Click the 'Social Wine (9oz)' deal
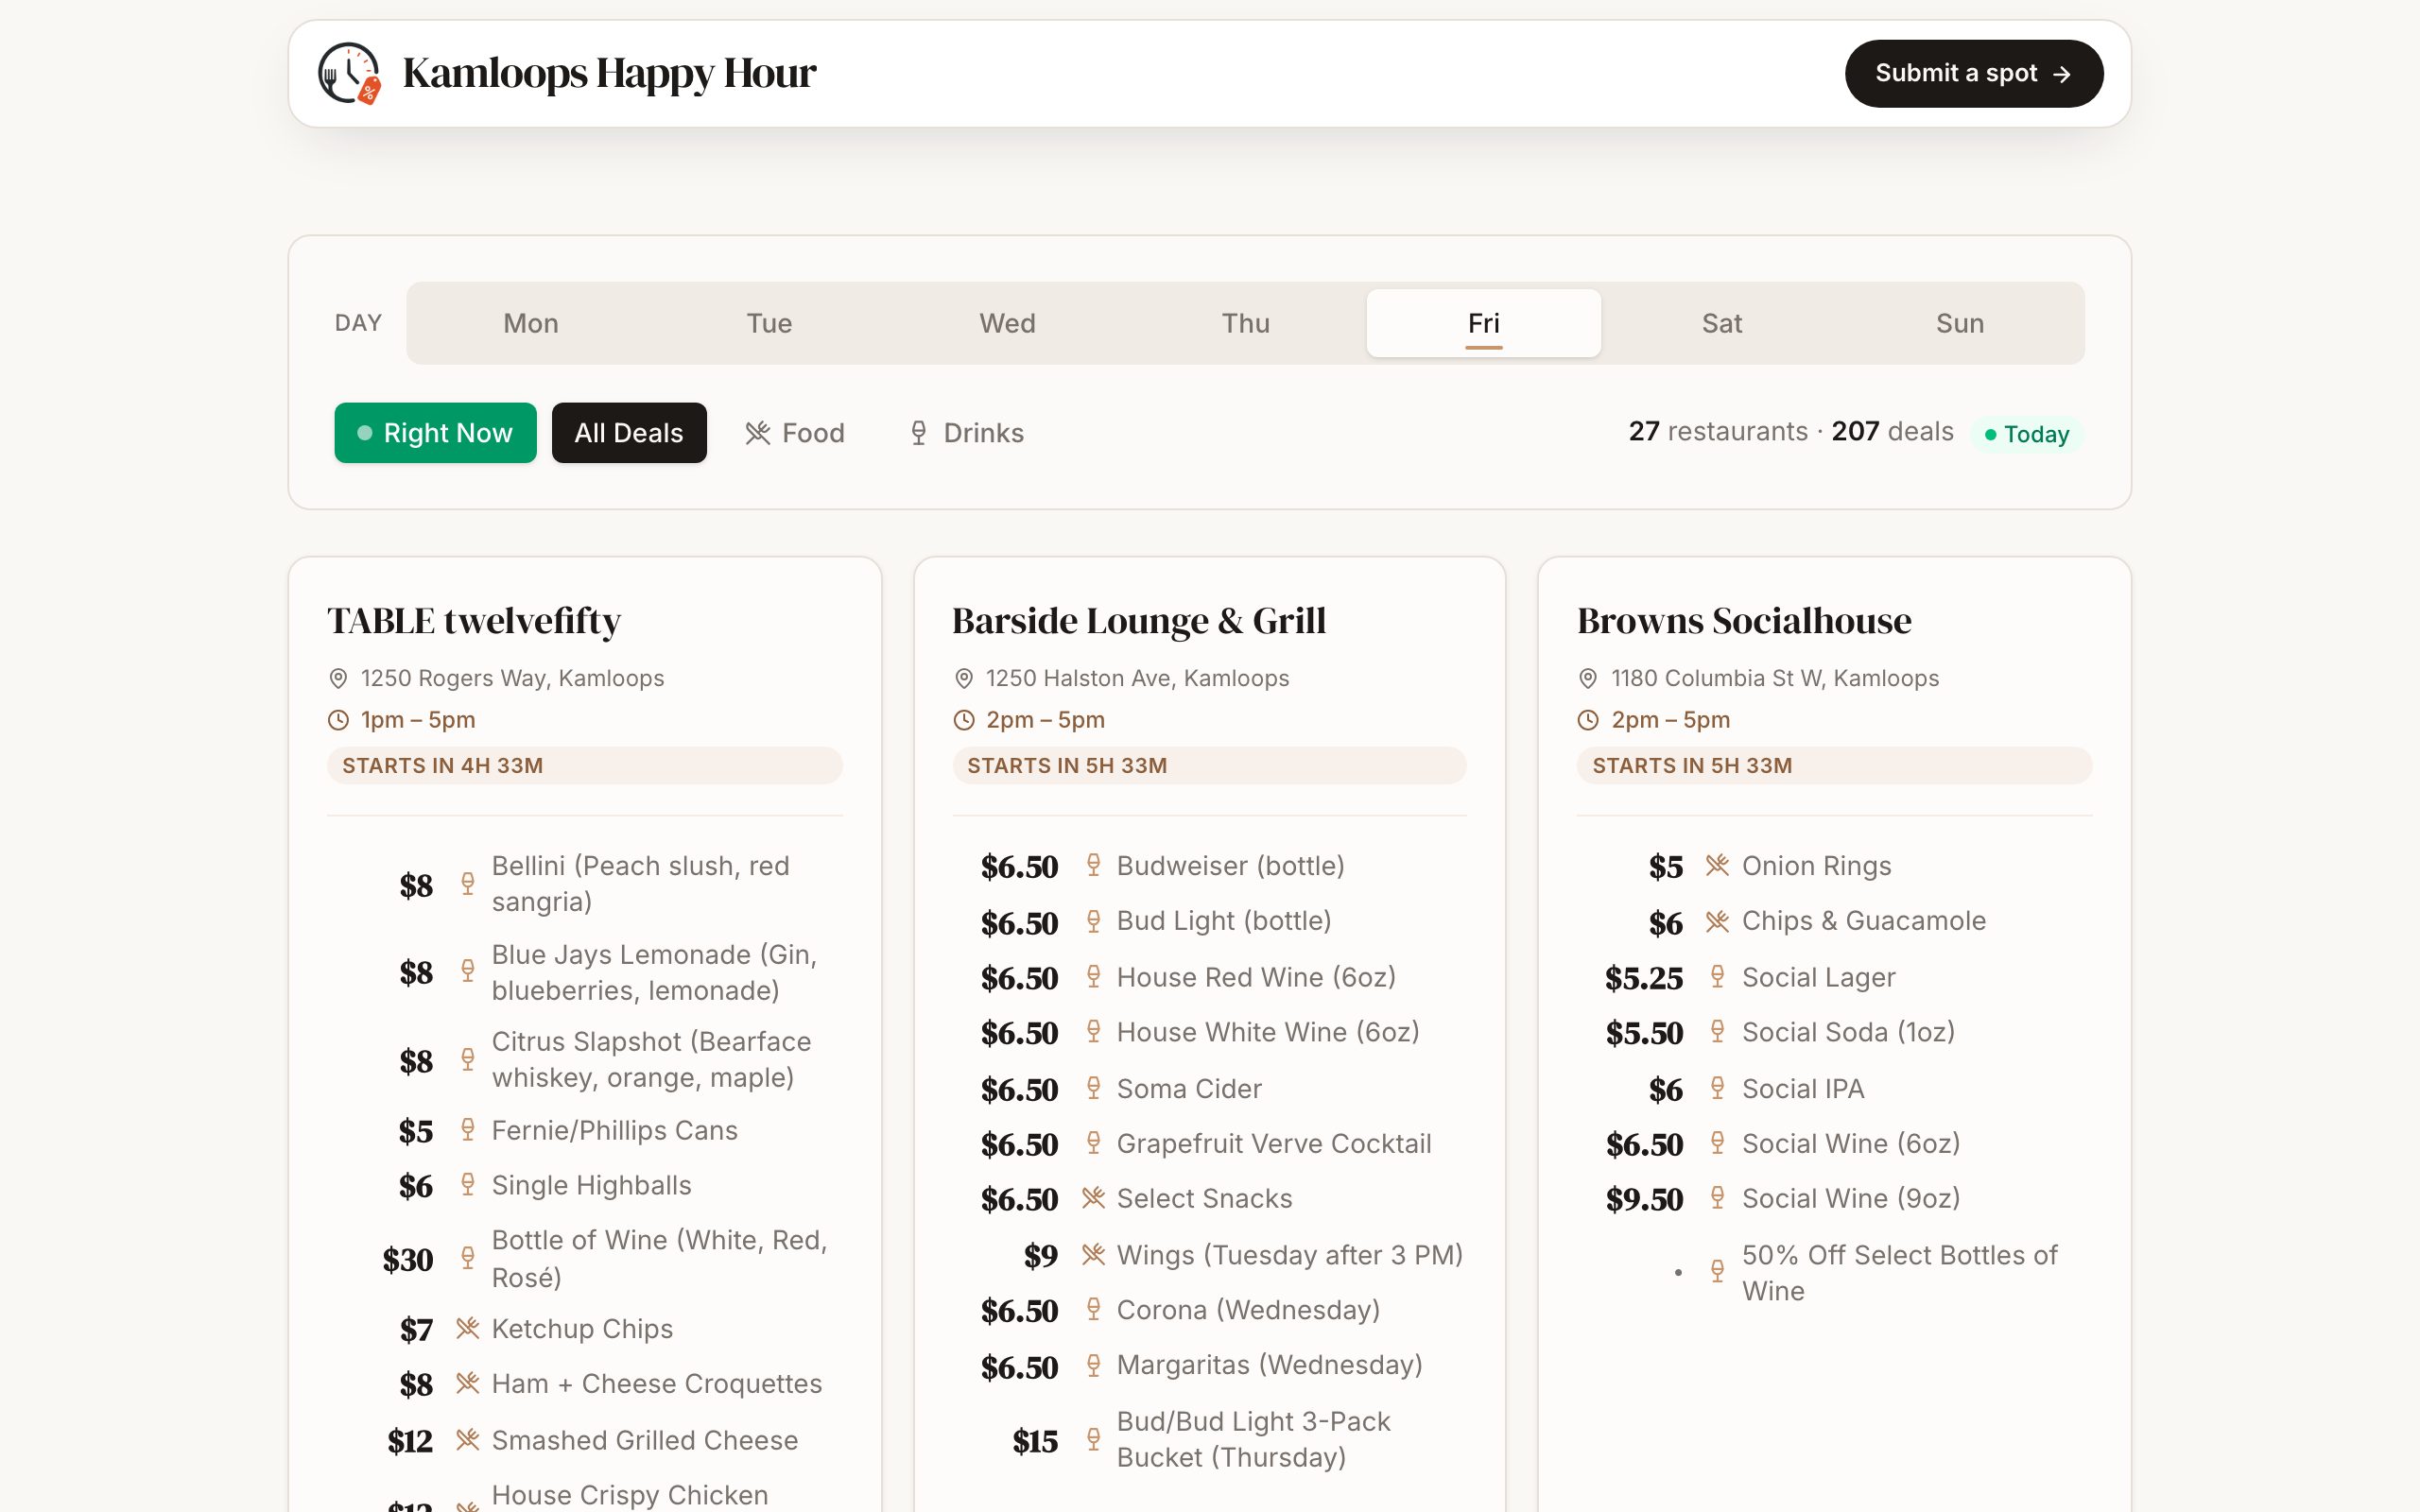Viewport: 2420px width, 1512px height. click(1851, 1198)
